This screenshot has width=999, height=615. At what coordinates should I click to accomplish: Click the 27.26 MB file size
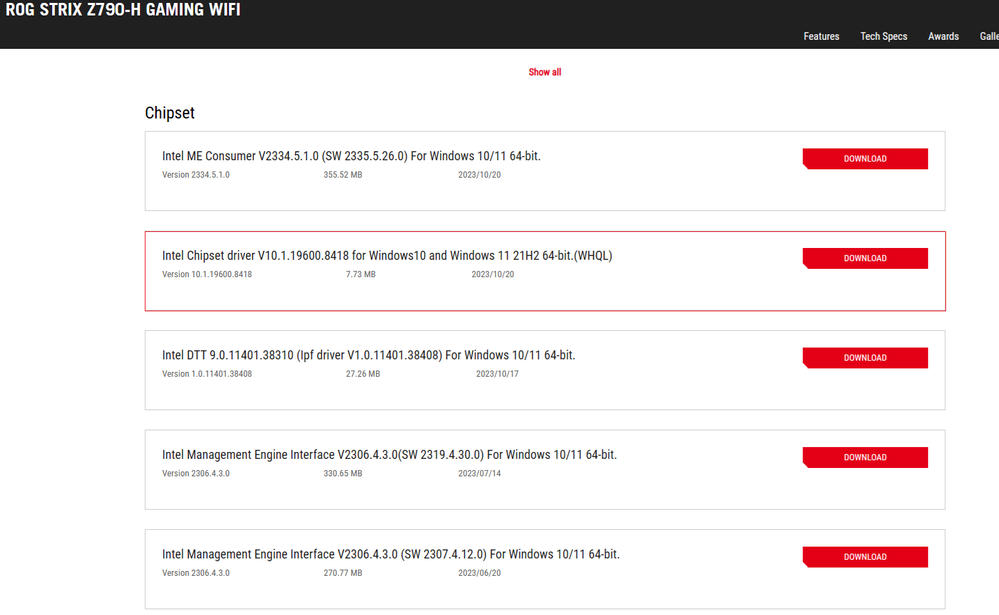click(363, 373)
